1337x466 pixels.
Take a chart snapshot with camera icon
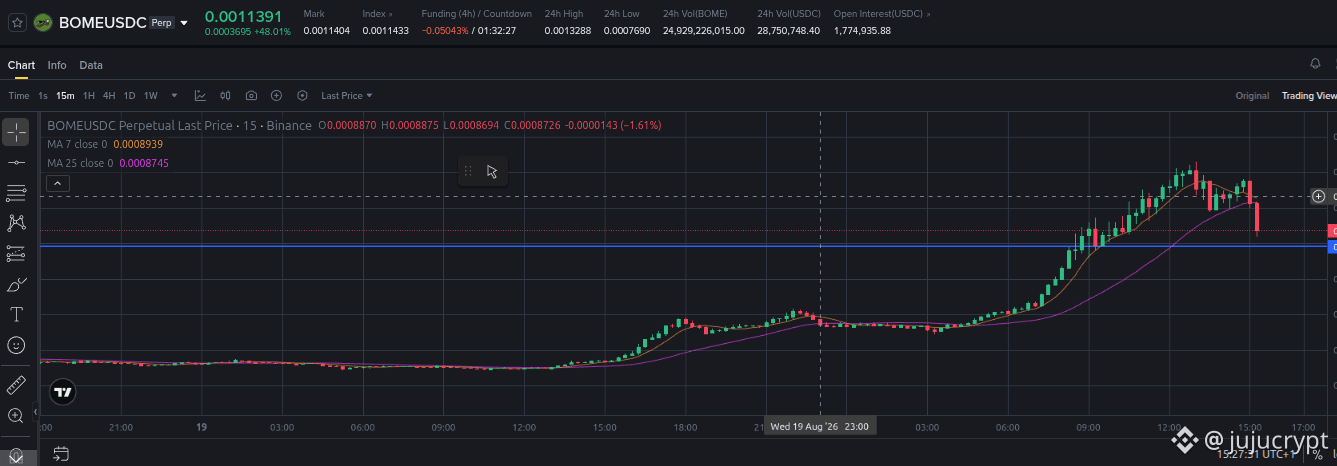pyautogui.click(x=251, y=96)
